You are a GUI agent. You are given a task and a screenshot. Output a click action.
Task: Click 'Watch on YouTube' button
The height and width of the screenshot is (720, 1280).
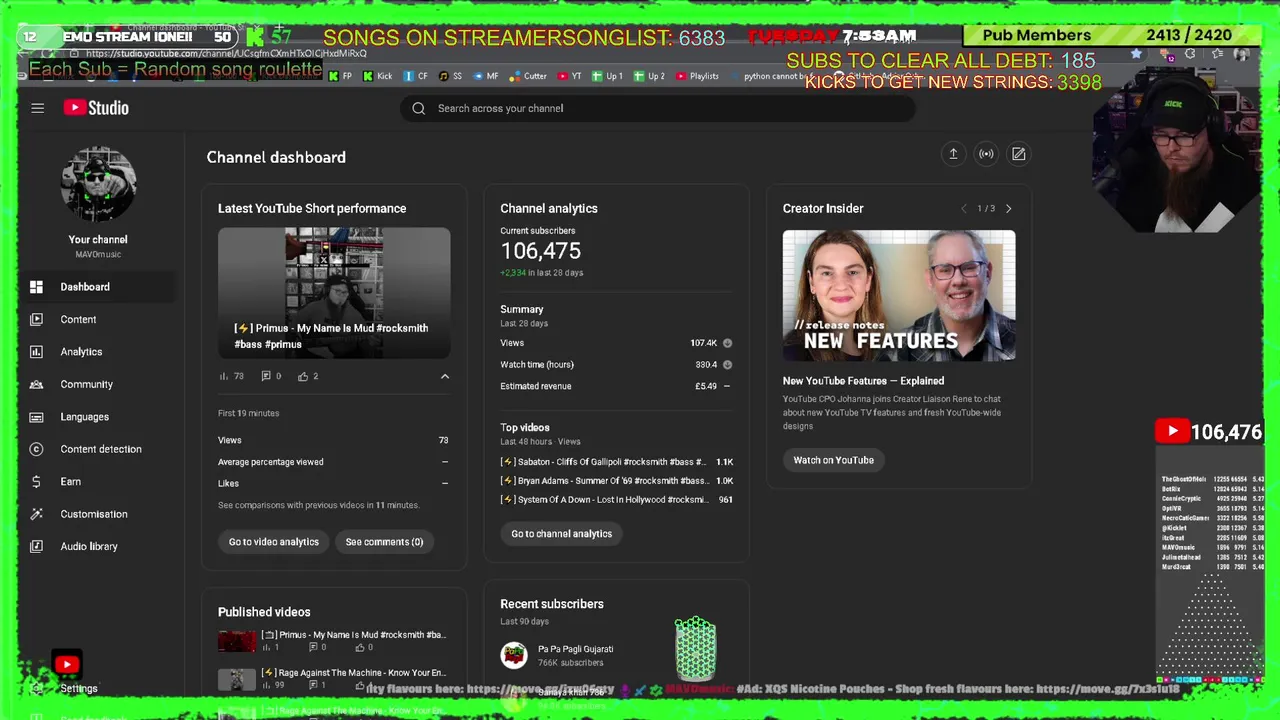[833, 460]
